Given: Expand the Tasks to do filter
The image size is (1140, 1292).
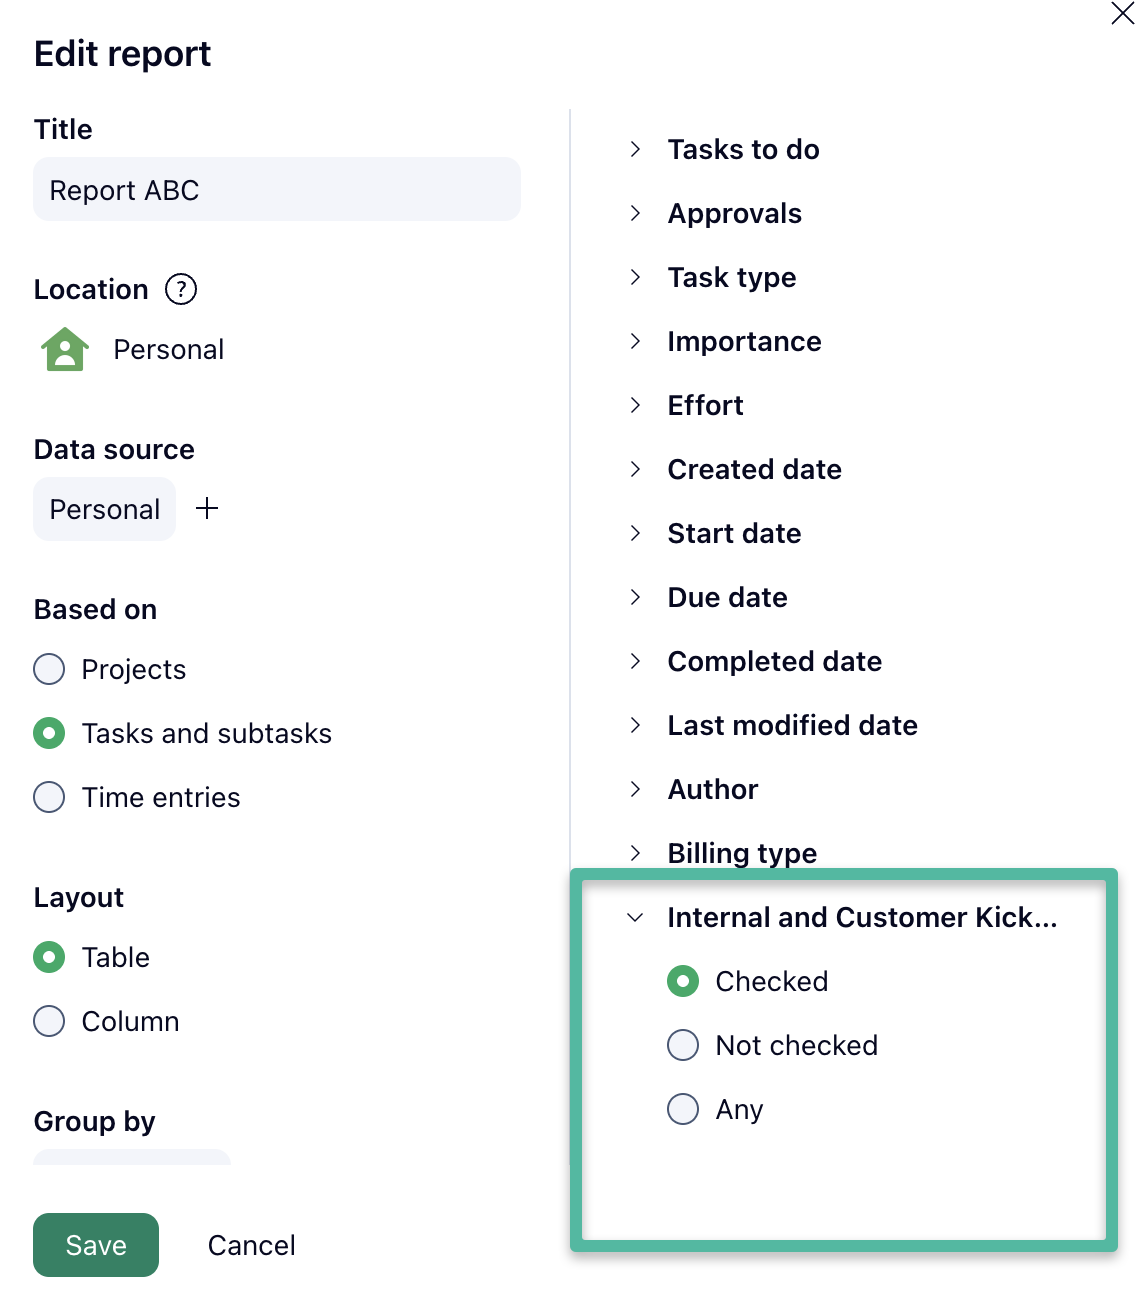Looking at the screenshot, I should (635, 149).
